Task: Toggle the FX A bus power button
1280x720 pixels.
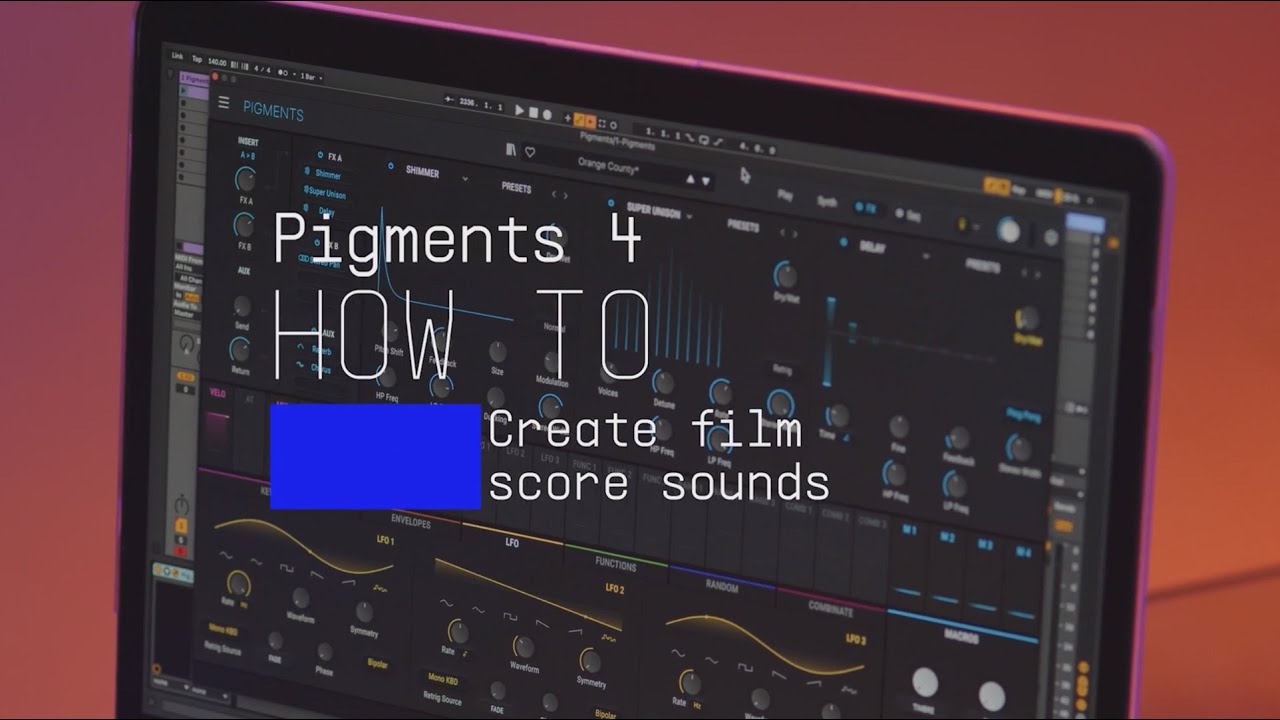Action: coord(319,156)
